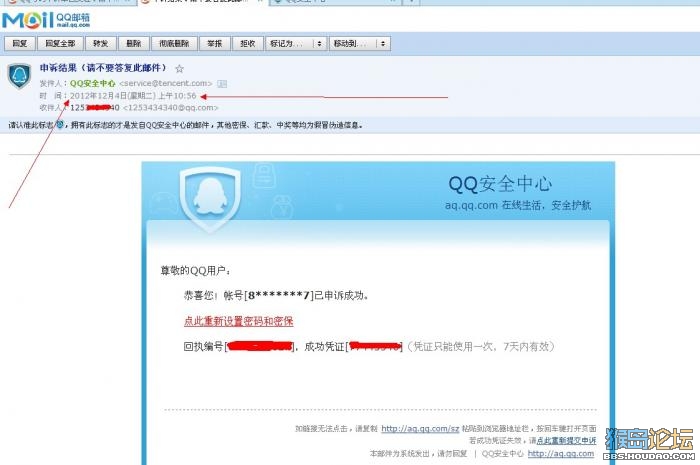Click the QQ Mail logo
This screenshot has width=700, height=465.
(46, 20)
